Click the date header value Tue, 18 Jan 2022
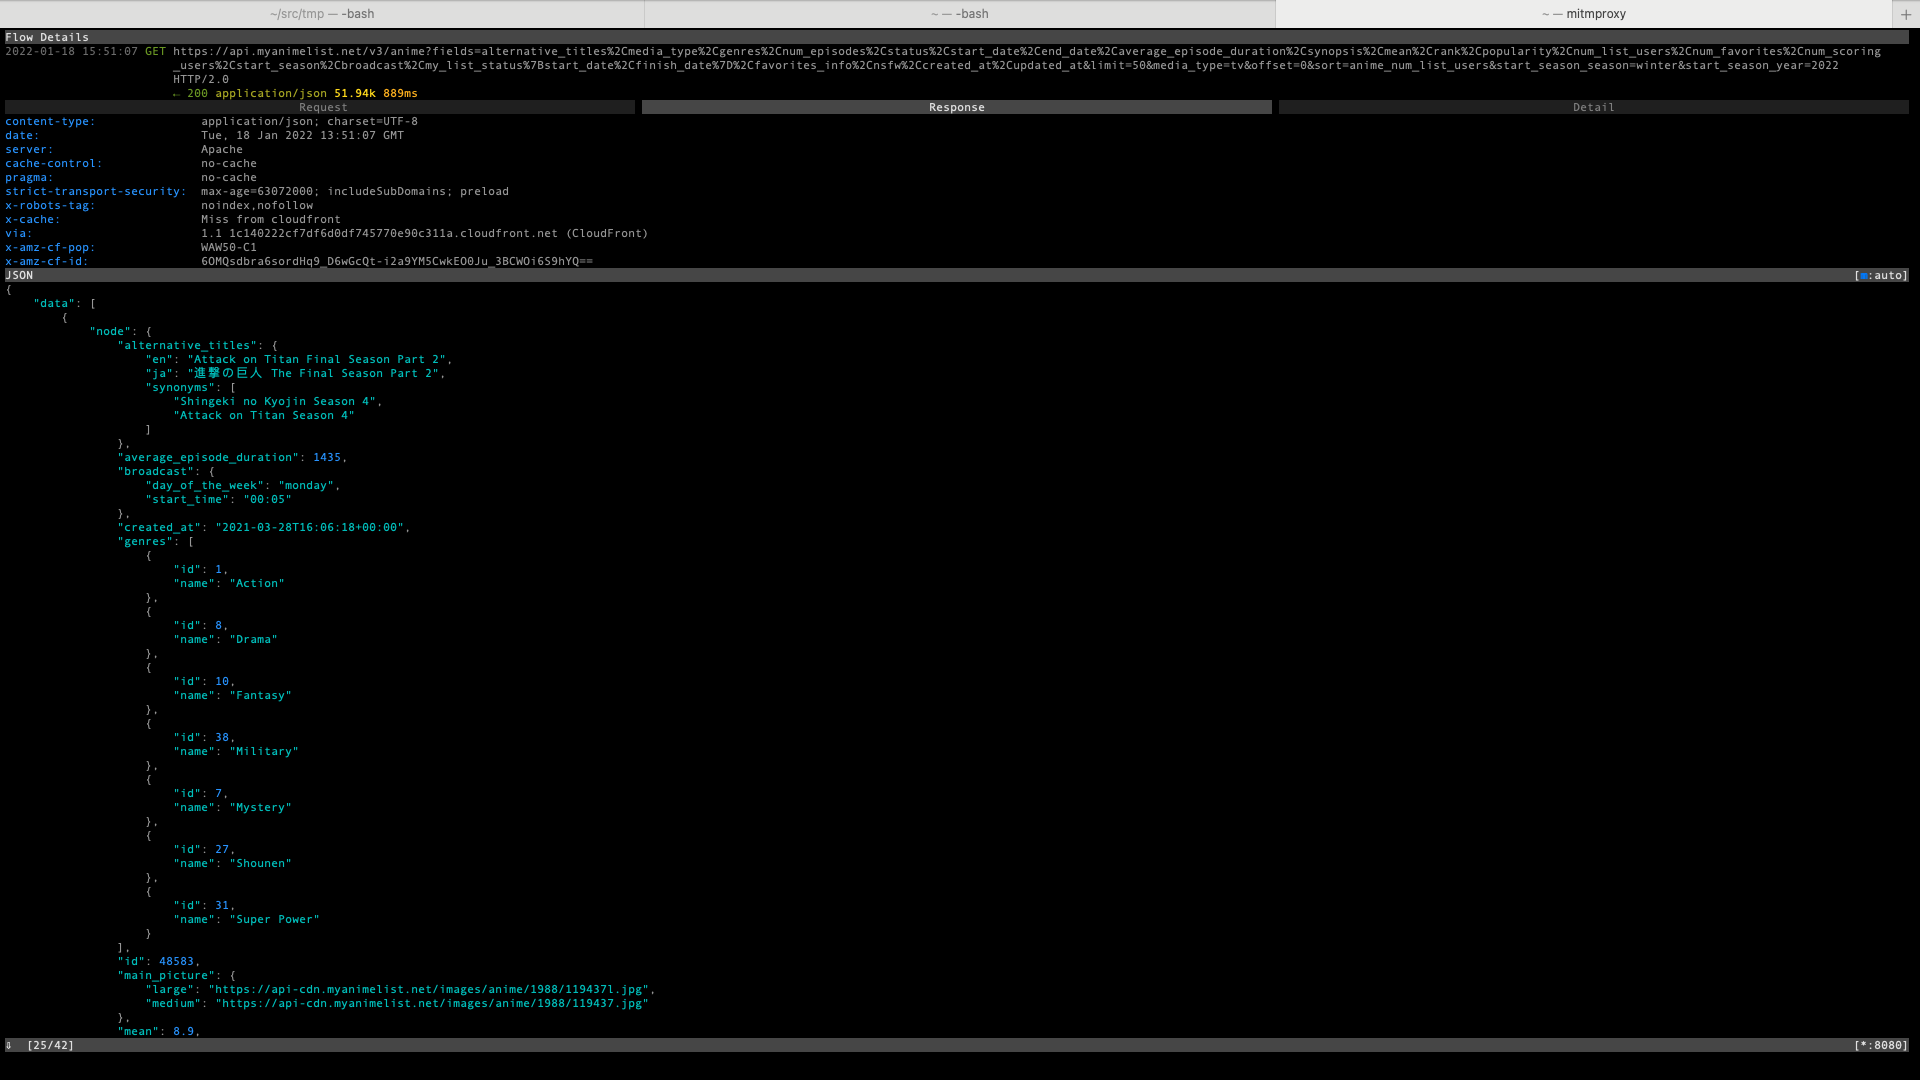1920x1080 pixels. pos(302,135)
